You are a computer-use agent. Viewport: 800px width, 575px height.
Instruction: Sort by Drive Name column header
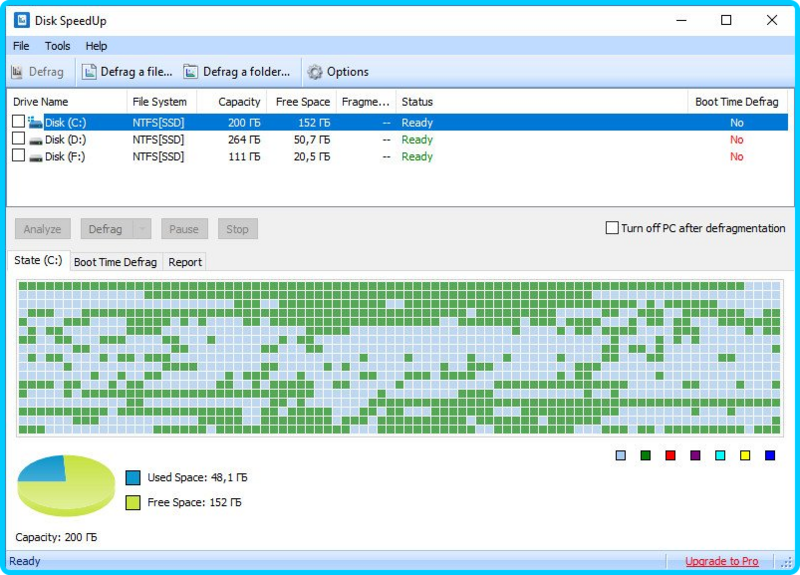tap(67, 102)
